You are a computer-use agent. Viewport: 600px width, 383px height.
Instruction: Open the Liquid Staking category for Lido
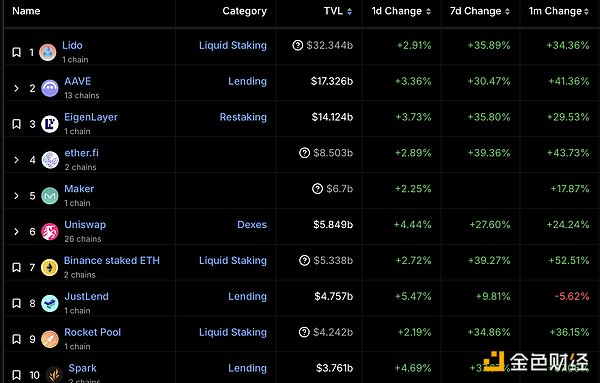tap(233, 46)
